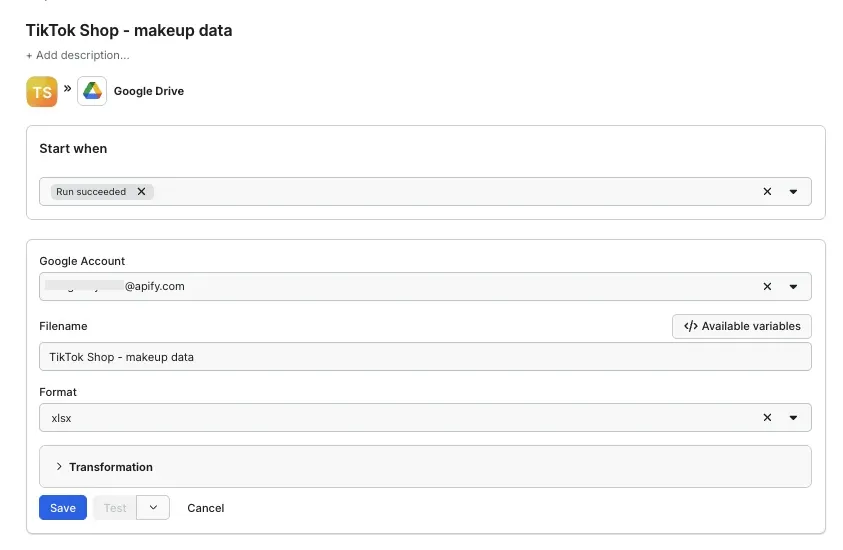Cancel the integration setup
Viewport: 843px width, 550px height.
click(x=205, y=508)
